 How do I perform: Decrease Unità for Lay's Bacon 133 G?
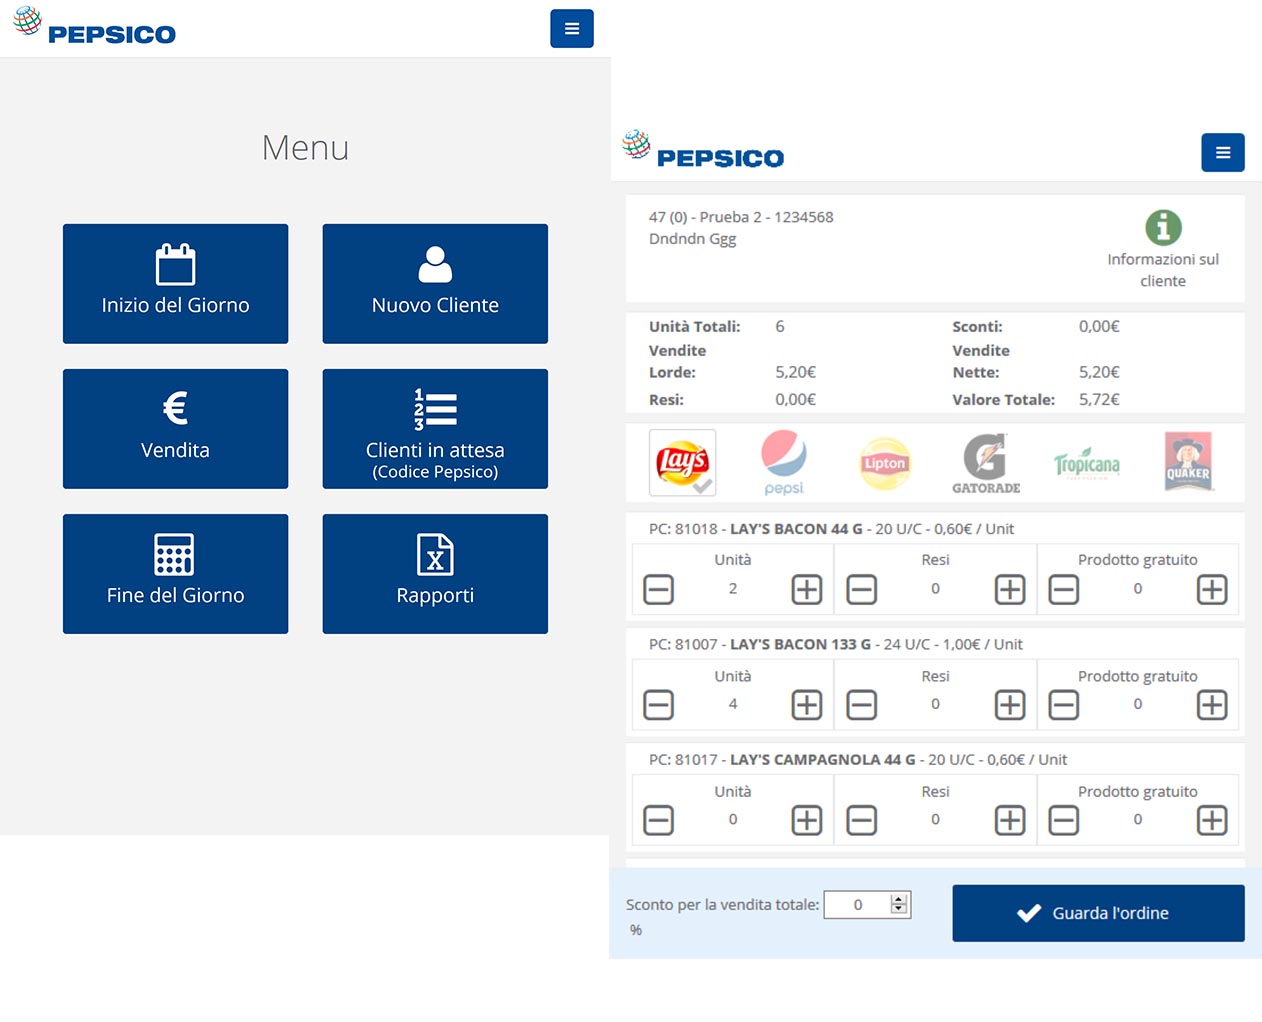click(658, 705)
